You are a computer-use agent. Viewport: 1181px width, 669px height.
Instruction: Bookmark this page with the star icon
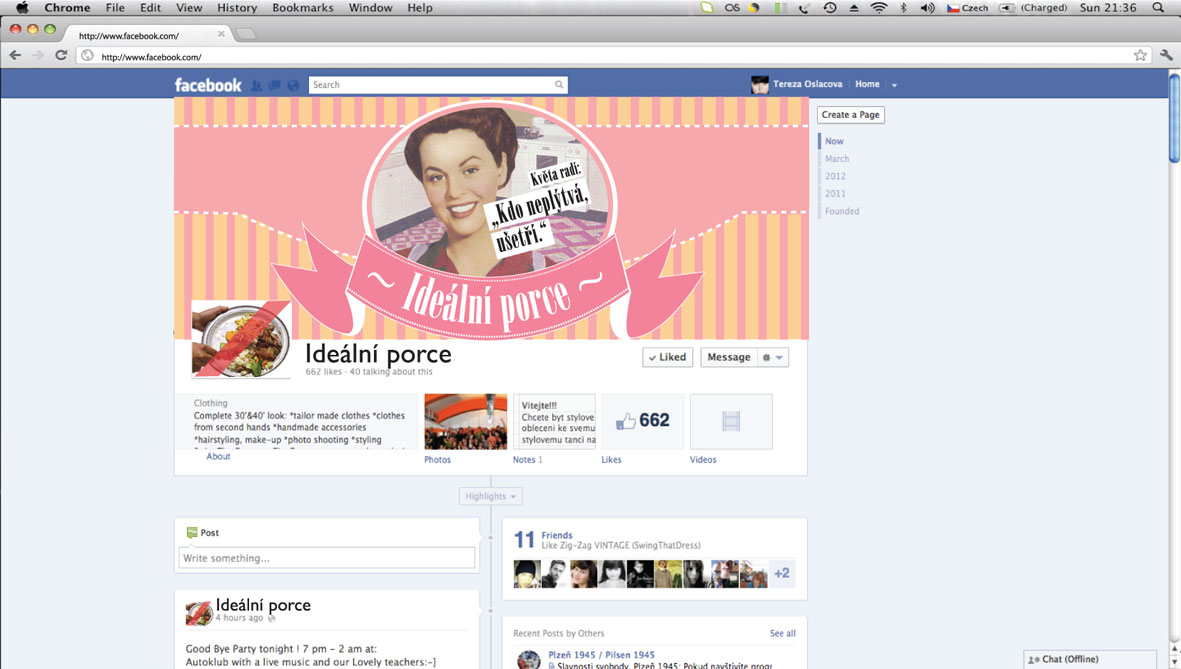1140,55
